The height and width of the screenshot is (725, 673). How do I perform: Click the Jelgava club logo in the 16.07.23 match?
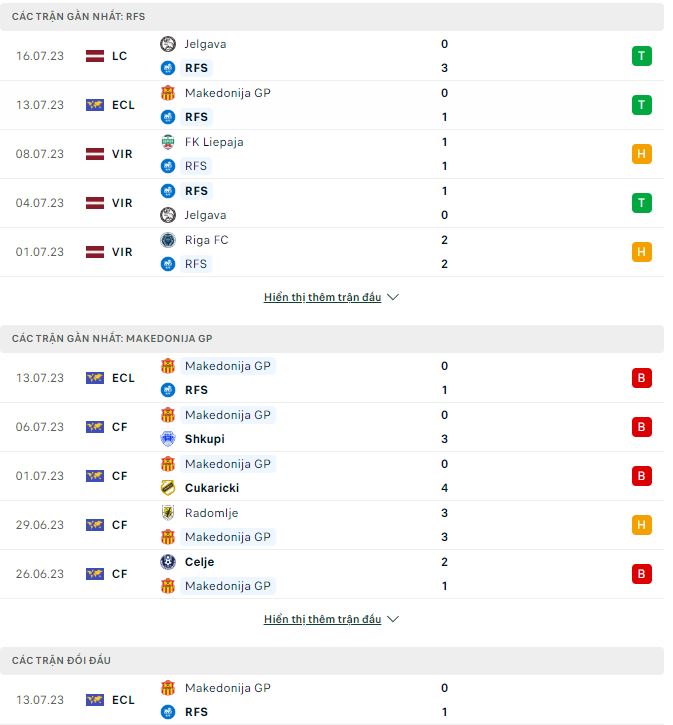click(168, 44)
